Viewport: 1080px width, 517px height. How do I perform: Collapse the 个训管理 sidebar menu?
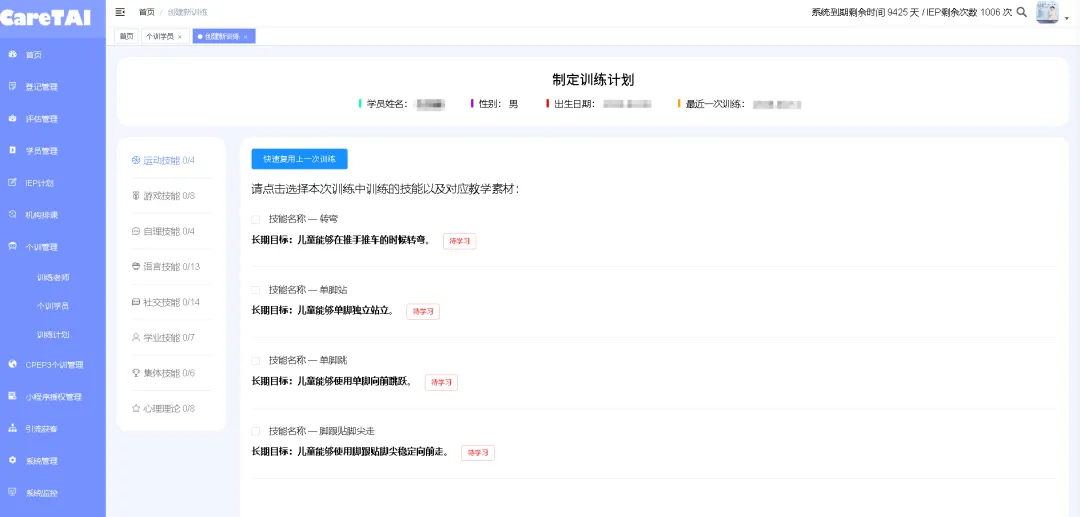[x=52, y=246]
